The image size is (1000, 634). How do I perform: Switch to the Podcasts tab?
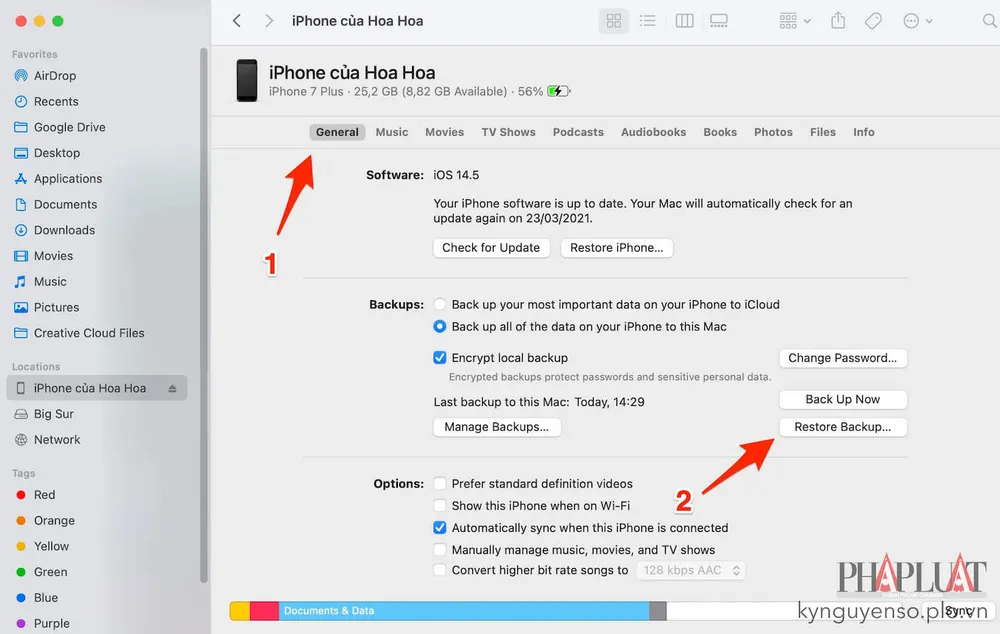tap(578, 132)
